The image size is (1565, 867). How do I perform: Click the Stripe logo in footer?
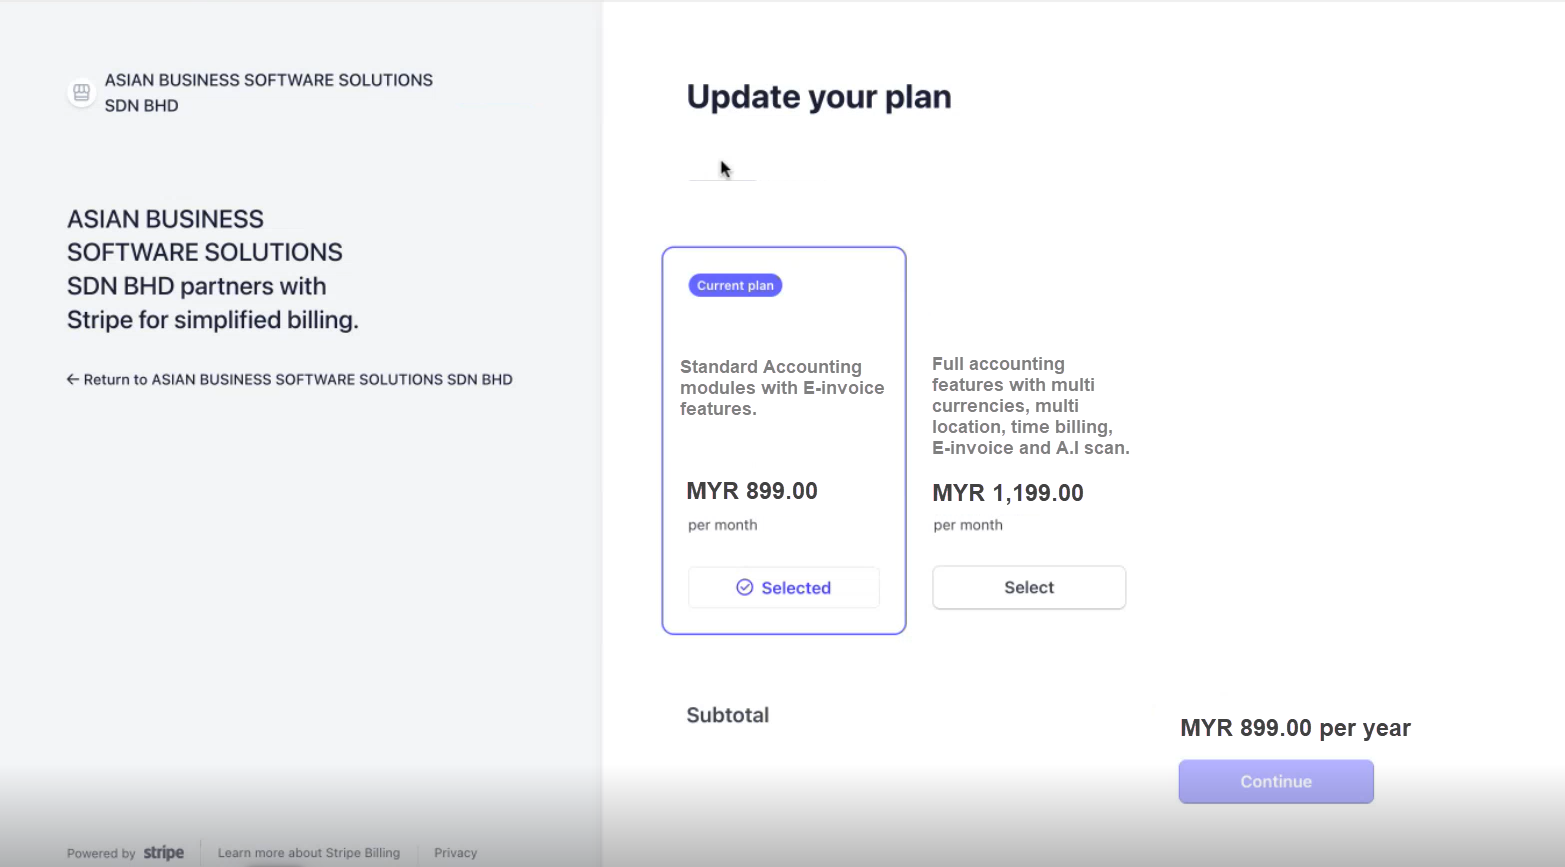(164, 852)
